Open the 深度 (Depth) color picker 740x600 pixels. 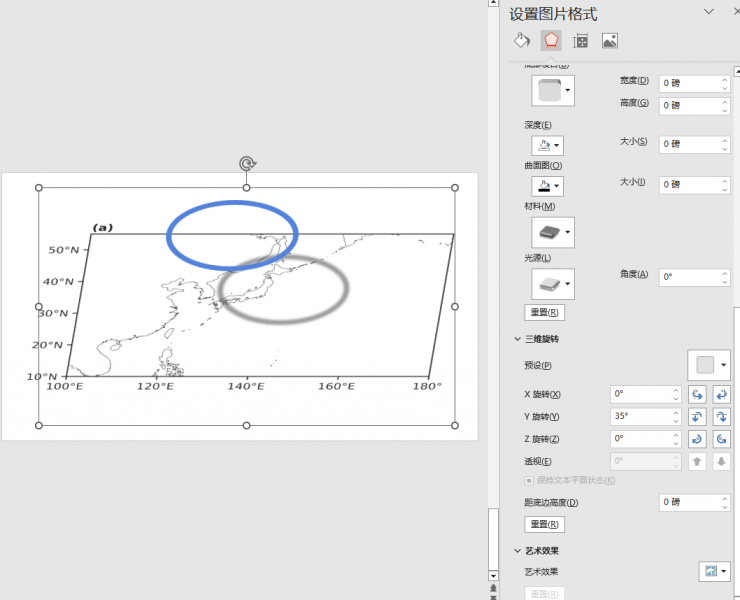coord(547,145)
